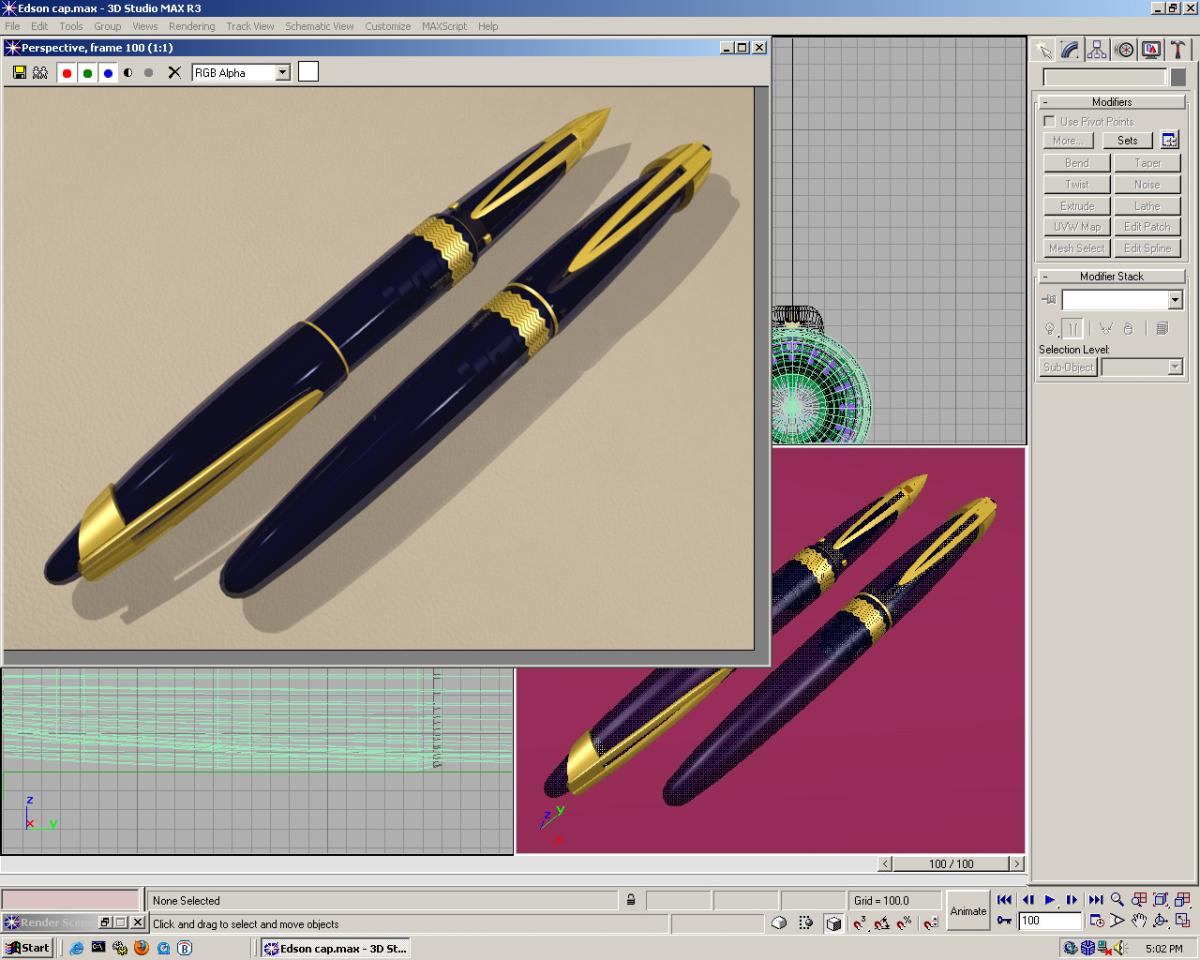Image resolution: width=1200 pixels, height=960 pixels.
Task: Open the Hierarchy command panel tab
Action: pyautogui.click(x=1097, y=50)
